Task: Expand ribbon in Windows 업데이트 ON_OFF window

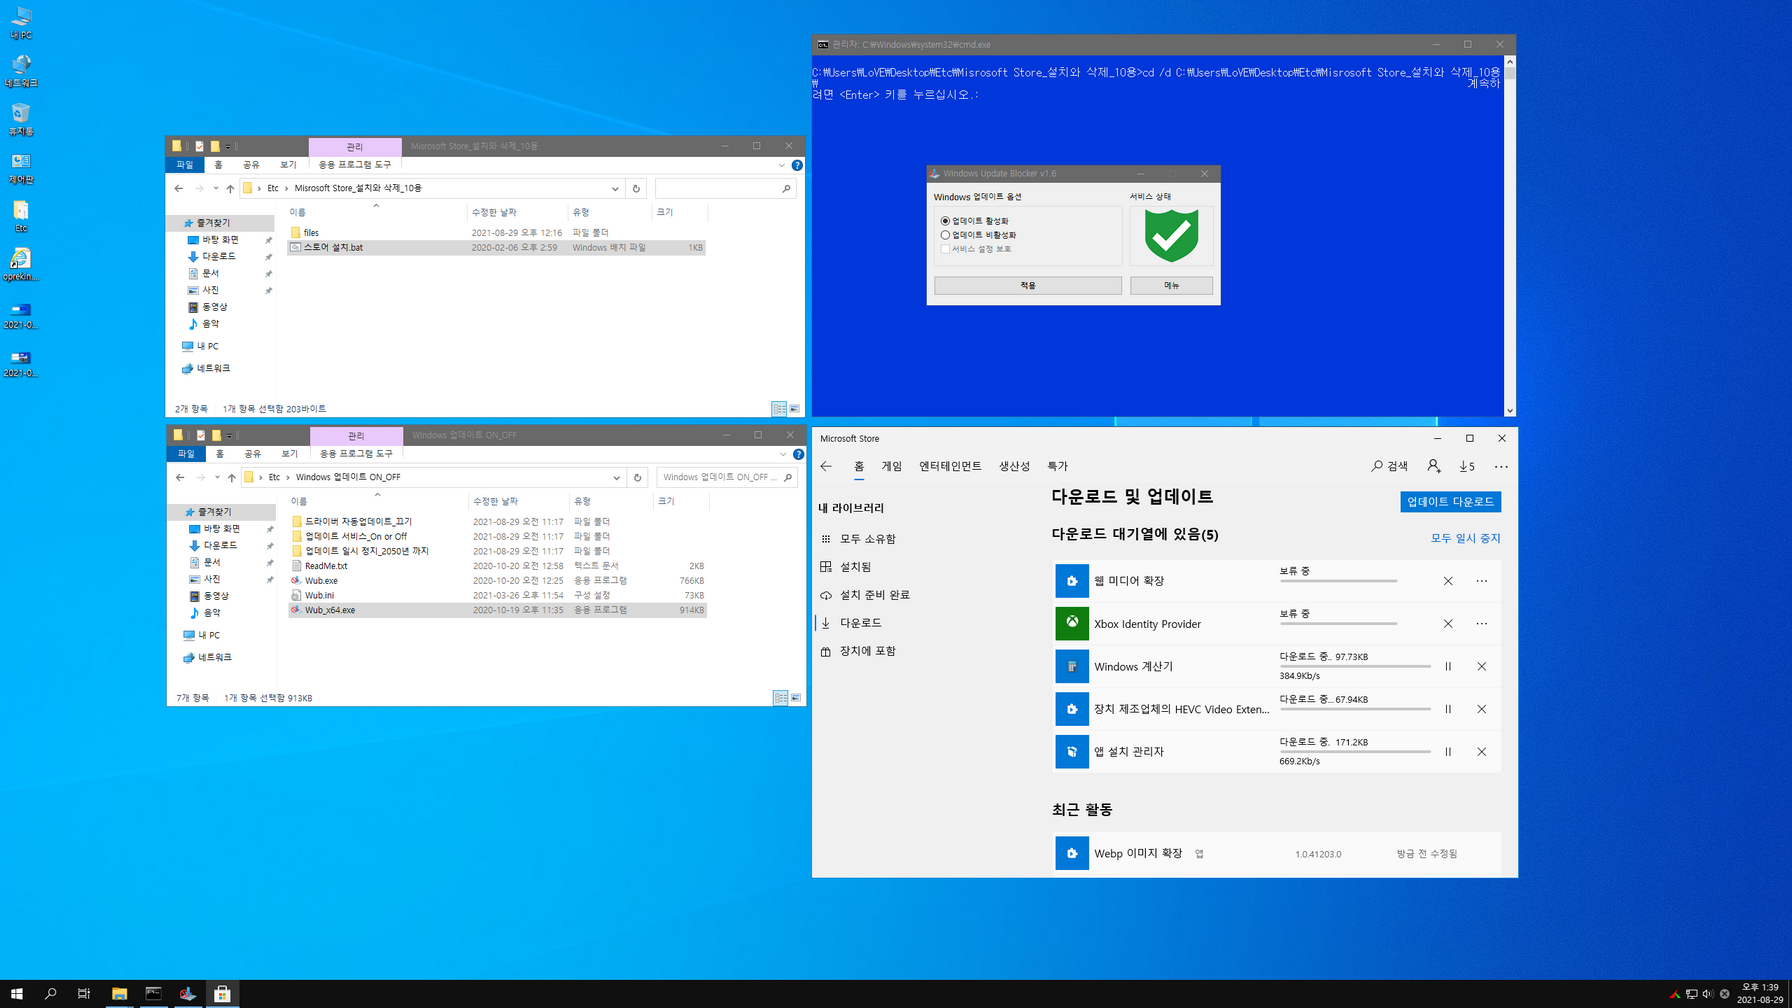Action: [783, 454]
